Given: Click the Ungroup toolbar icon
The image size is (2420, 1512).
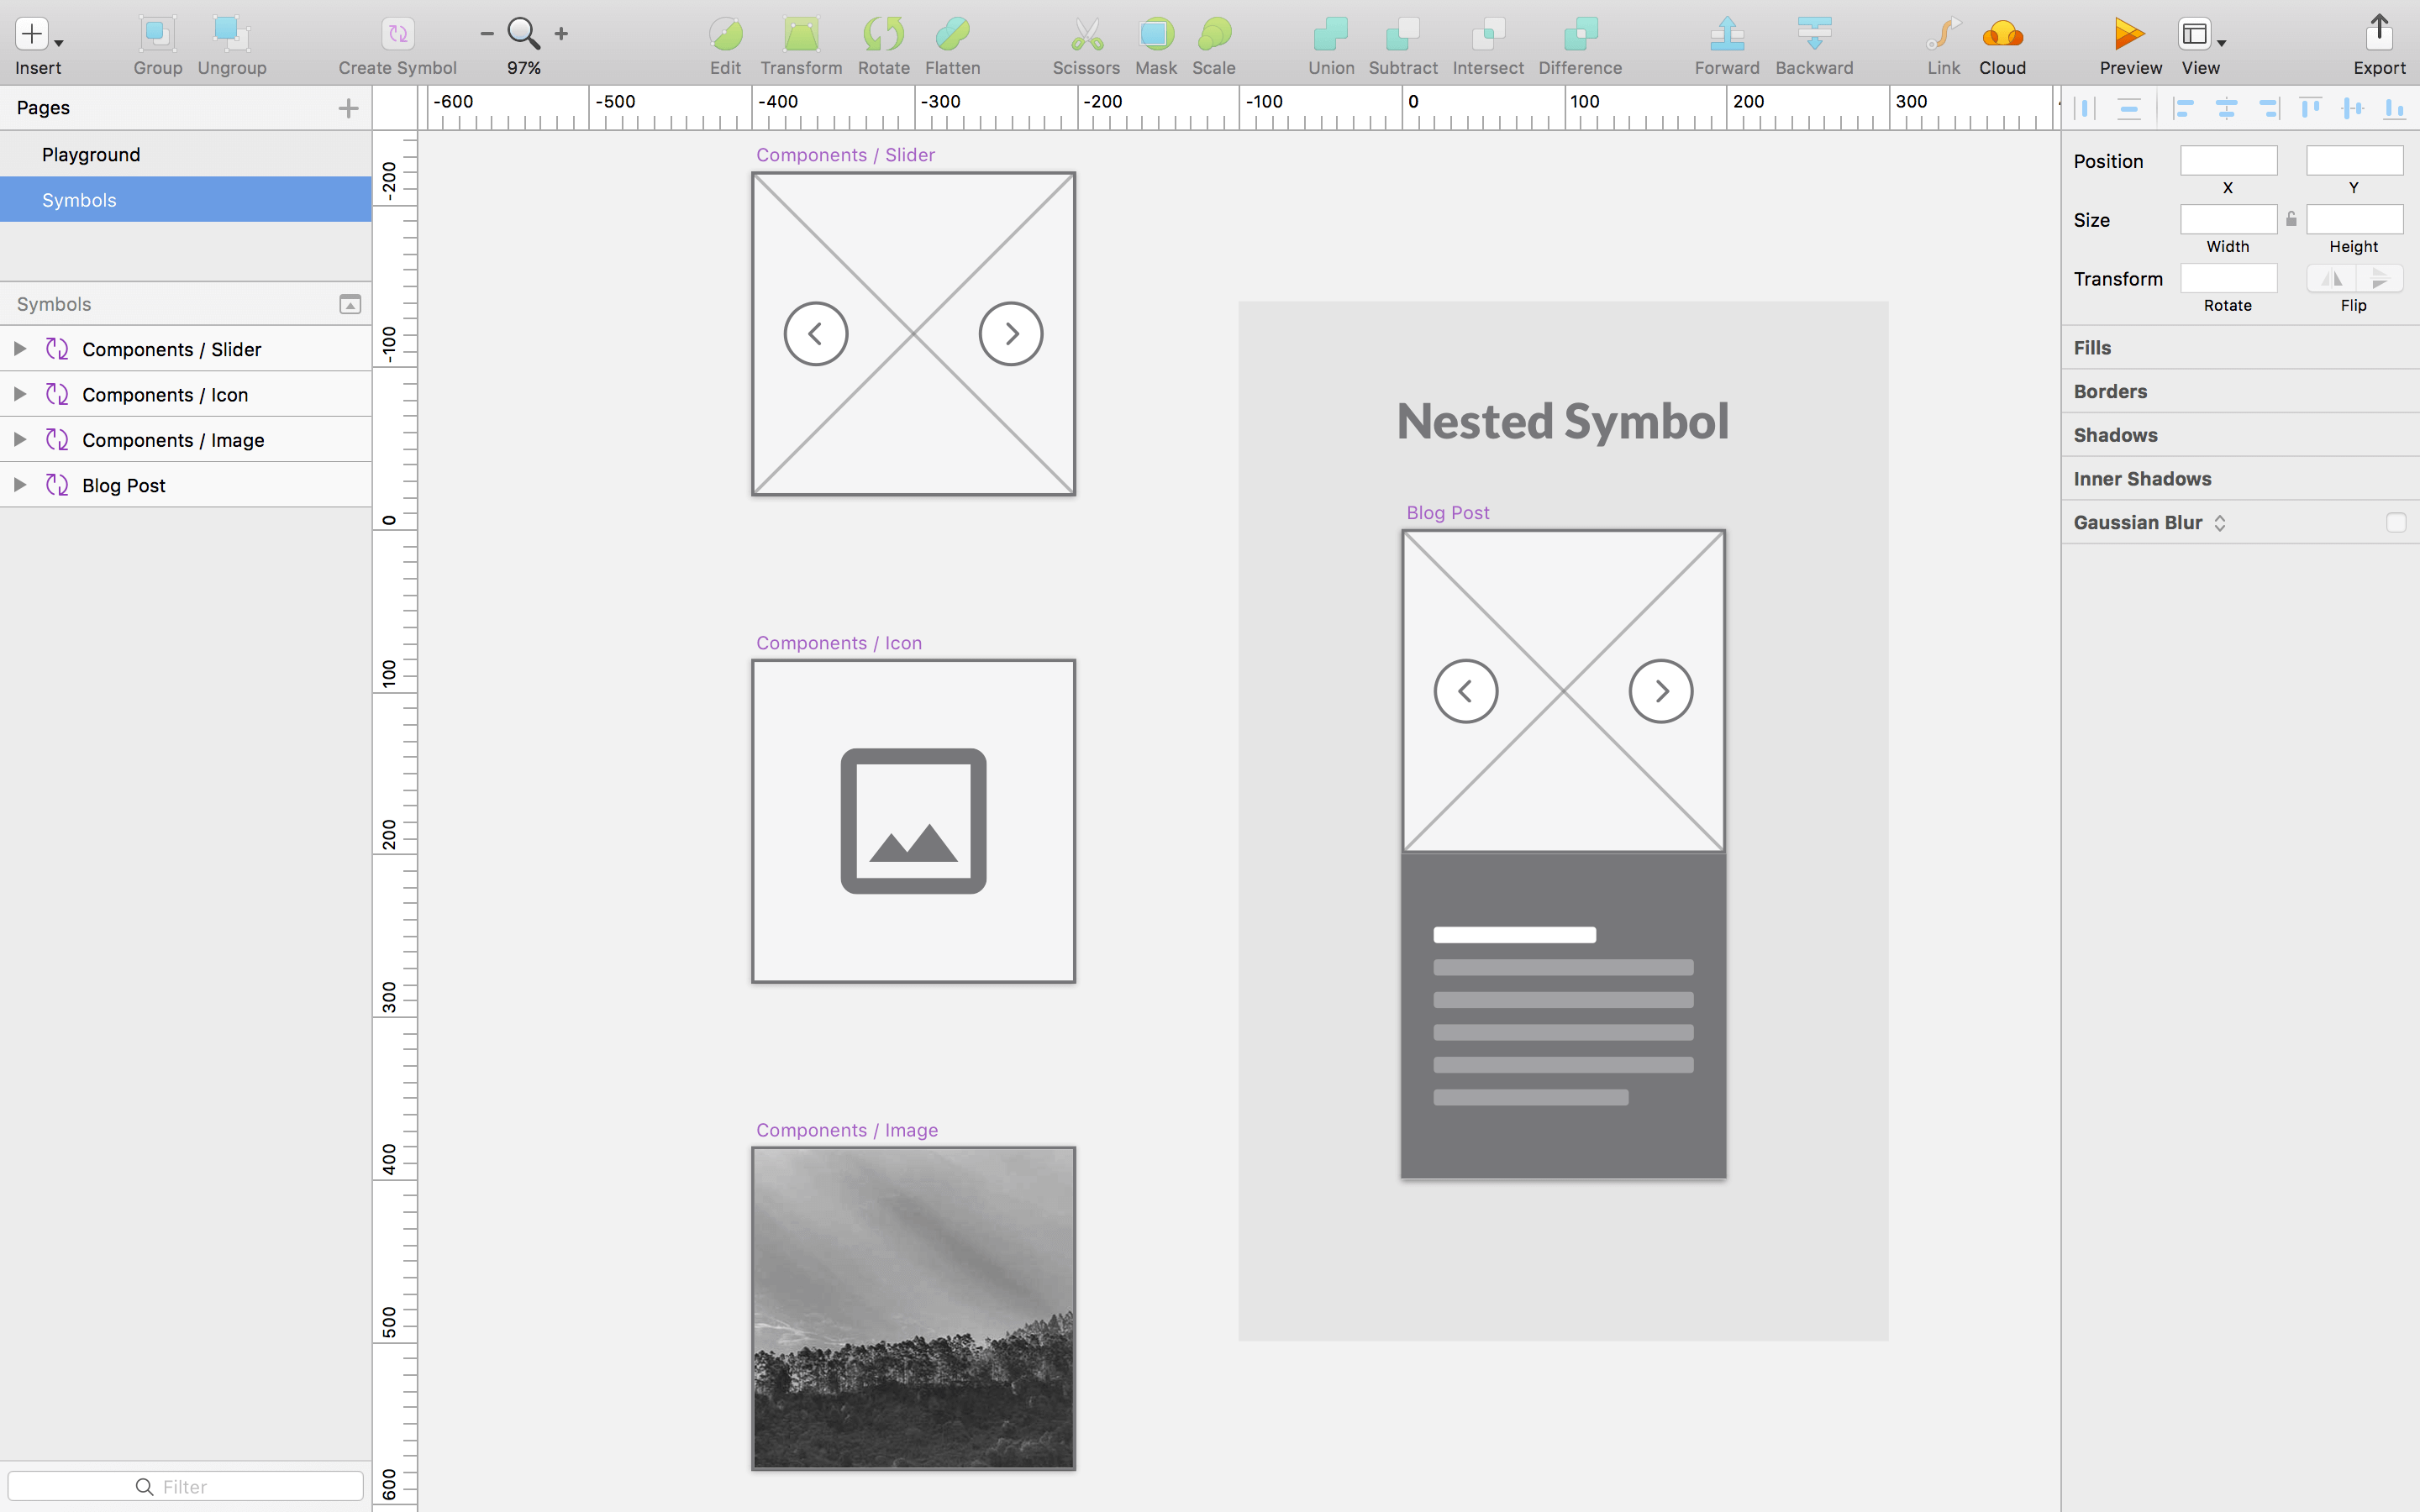Looking at the screenshot, I should (231, 35).
